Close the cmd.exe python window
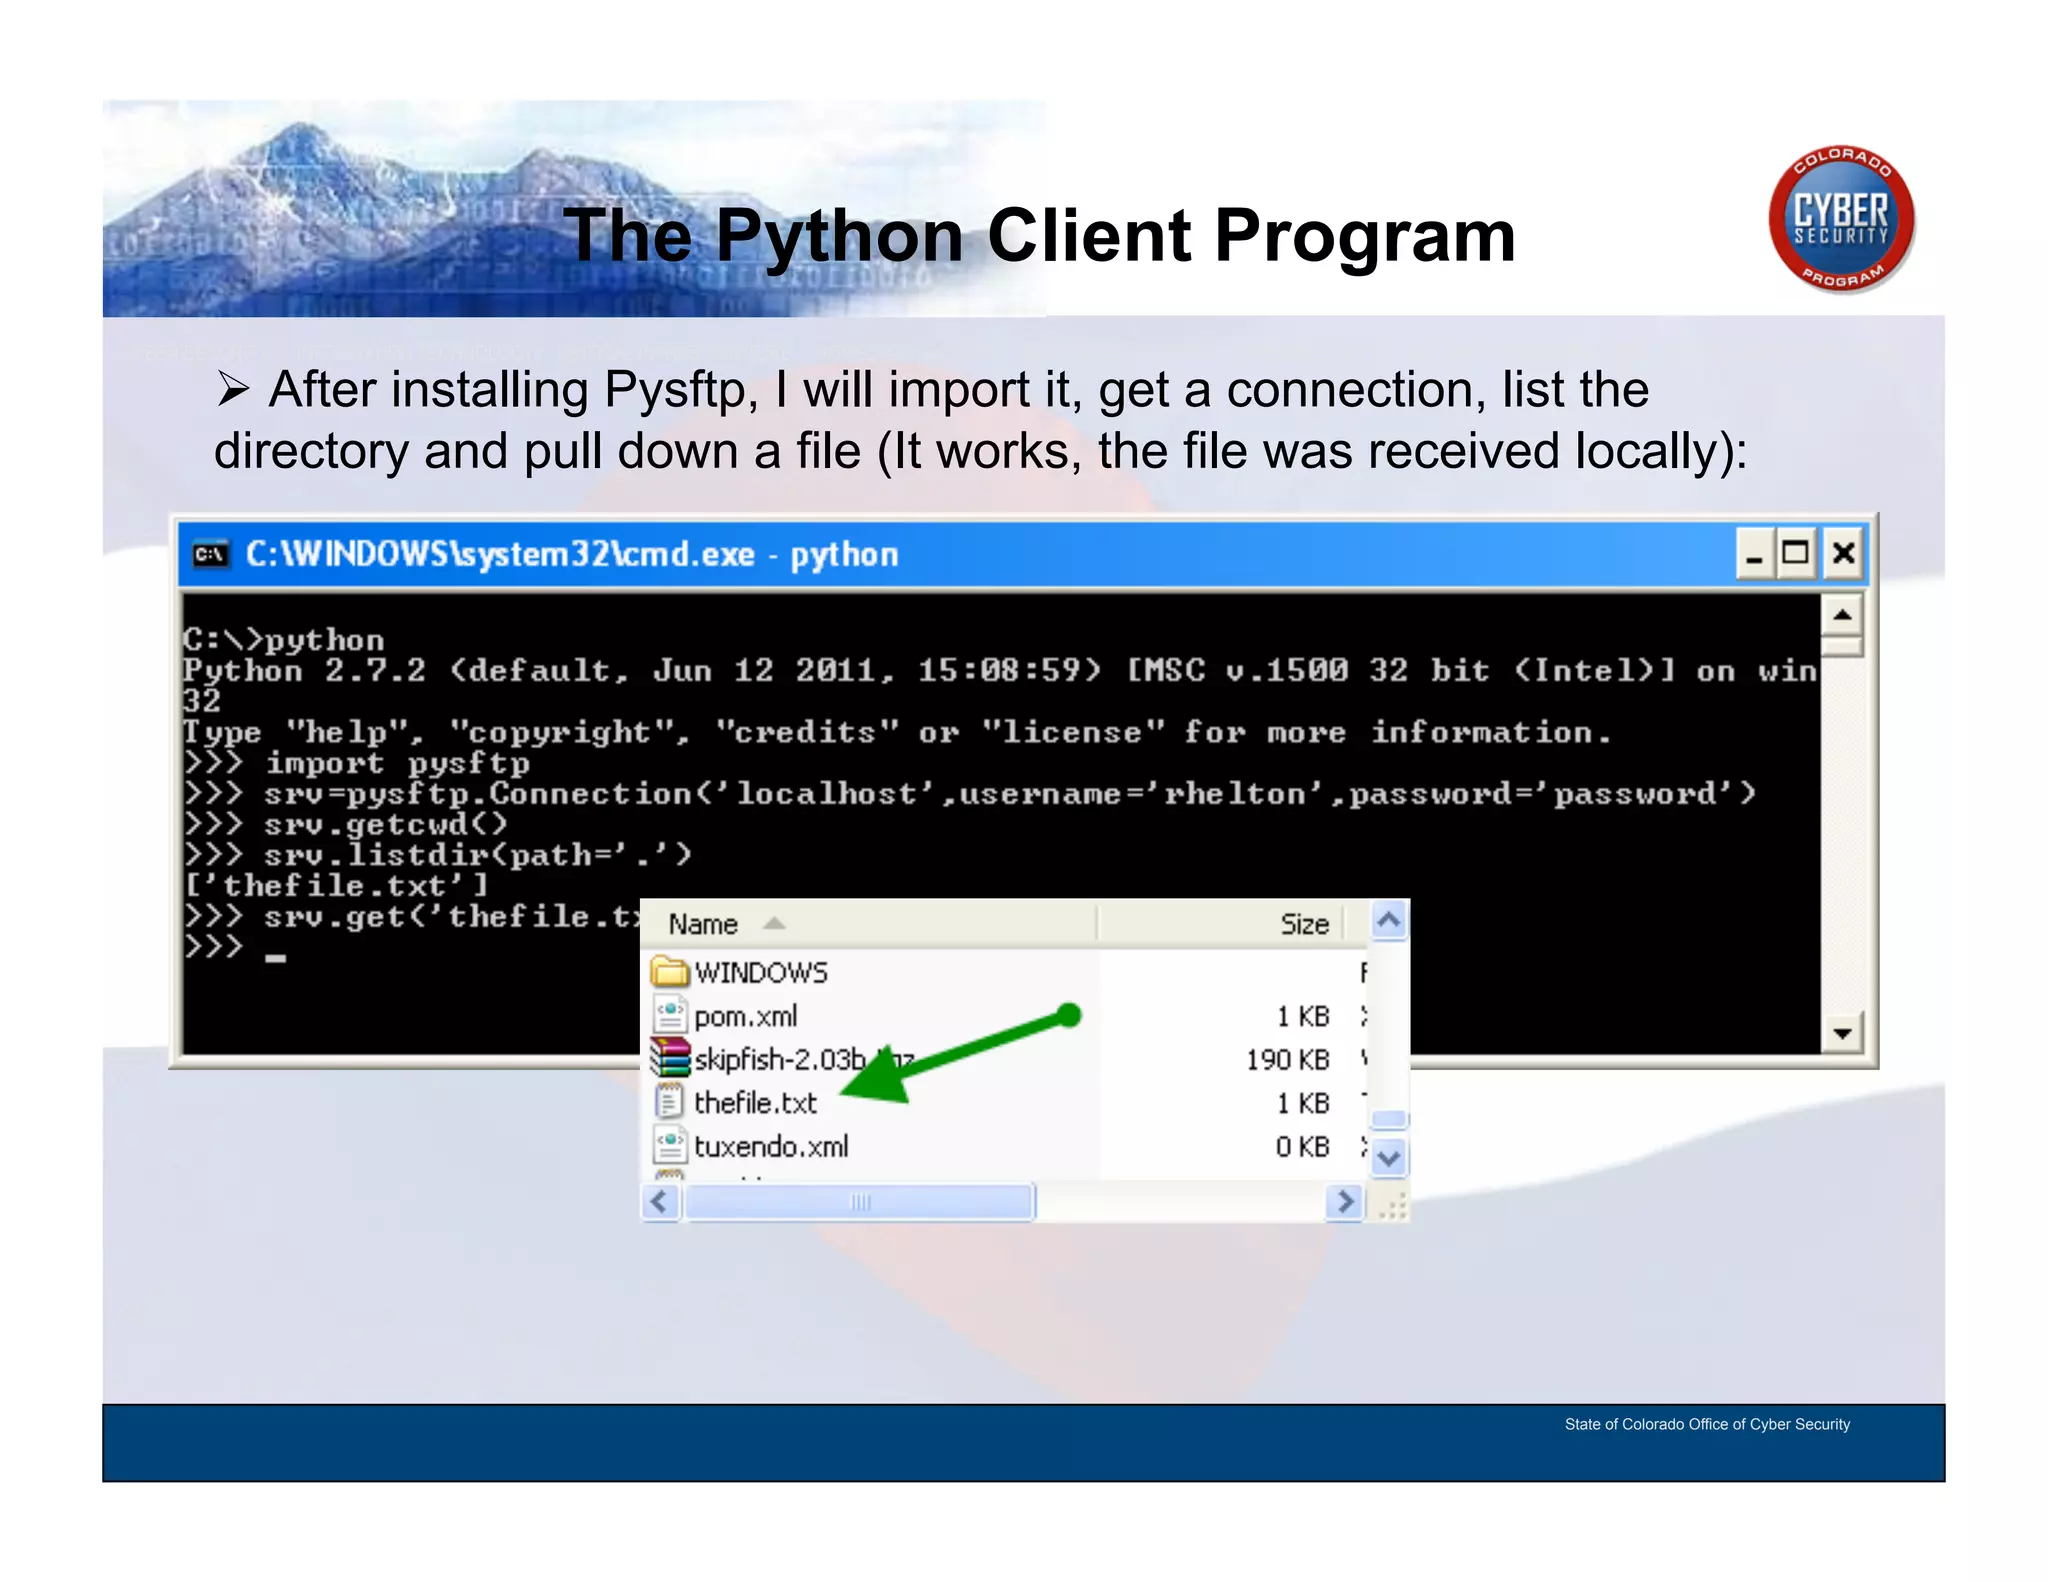 [x=1843, y=554]
